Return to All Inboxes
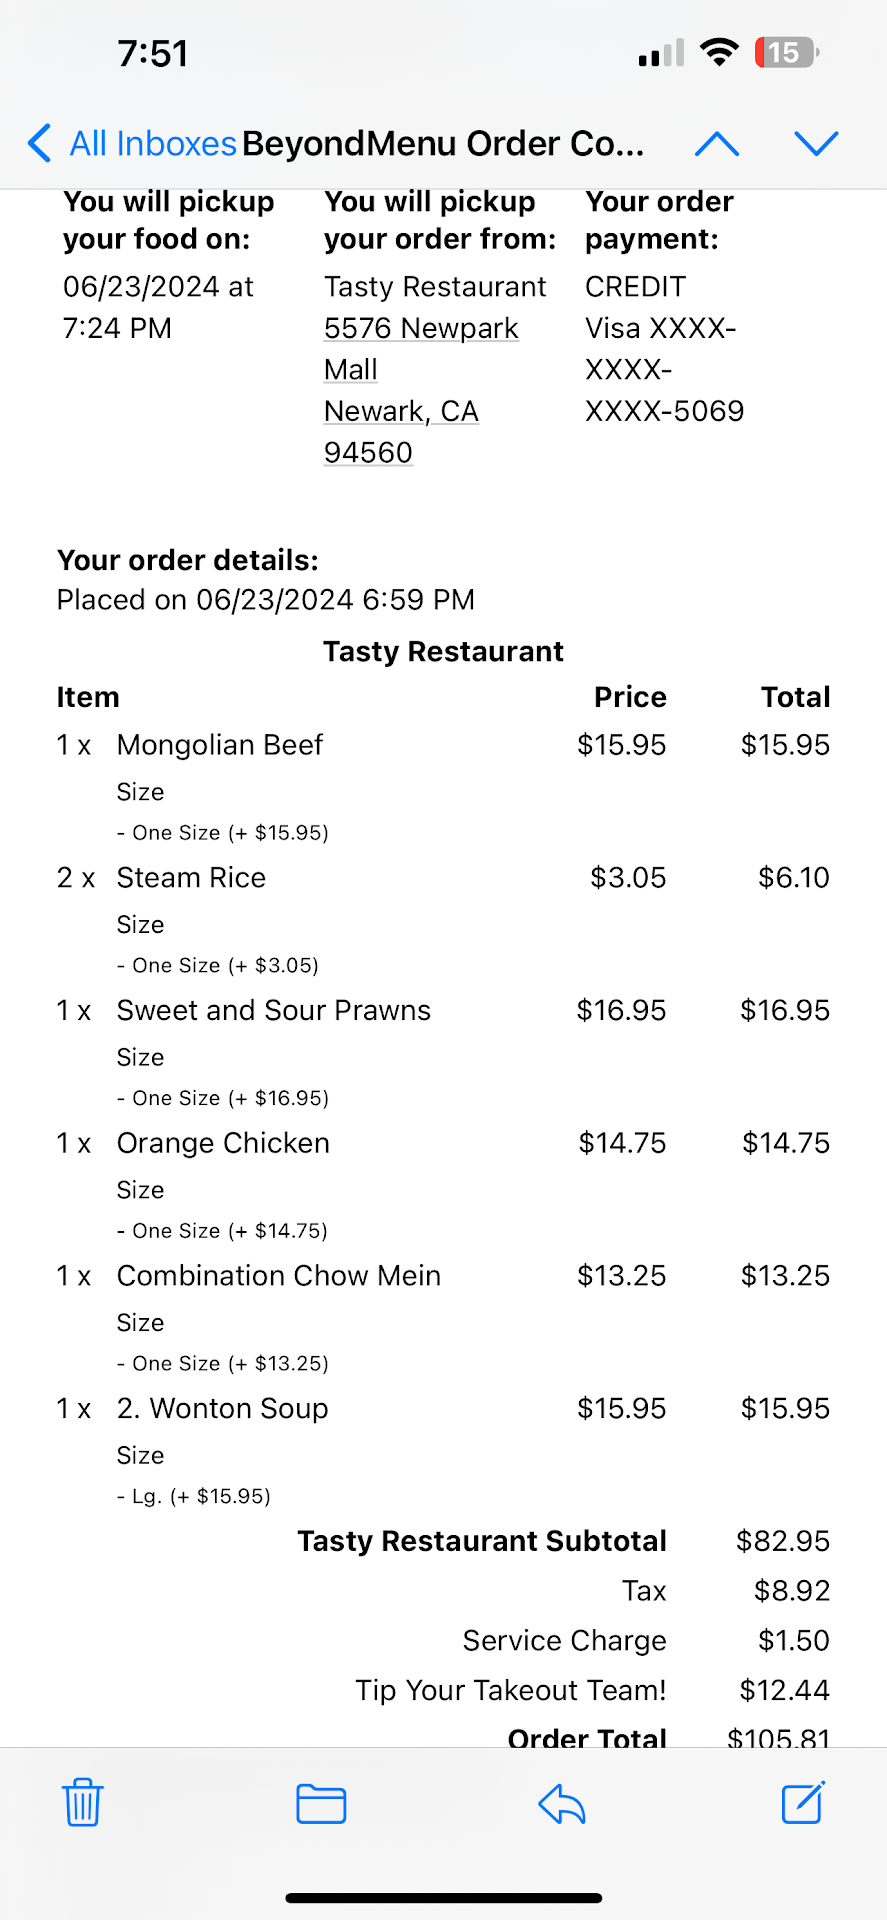The image size is (887, 1920). [152, 144]
